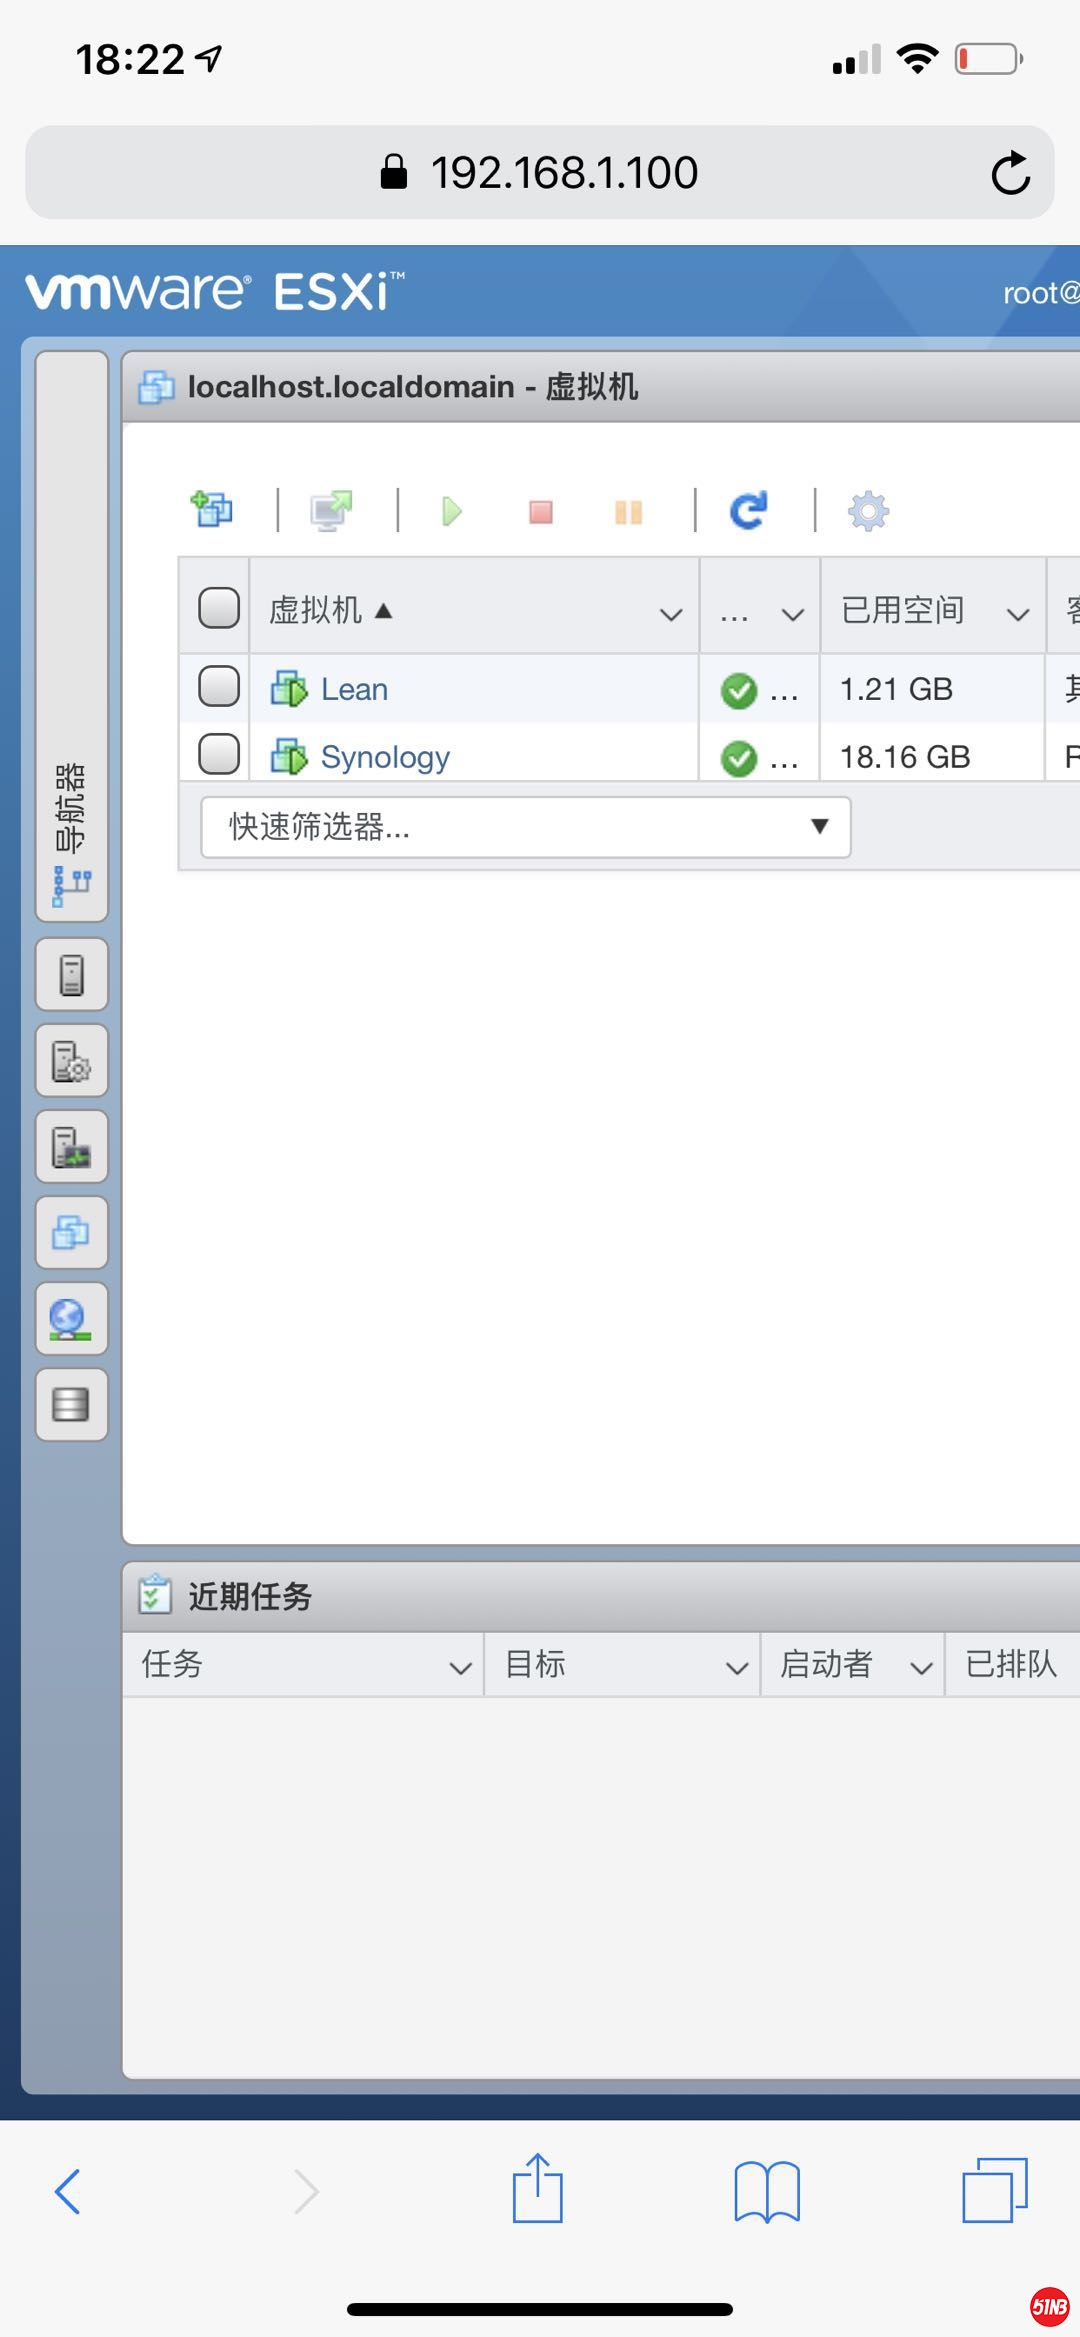Open the Storage sidebar icon

click(x=72, y=1405)
